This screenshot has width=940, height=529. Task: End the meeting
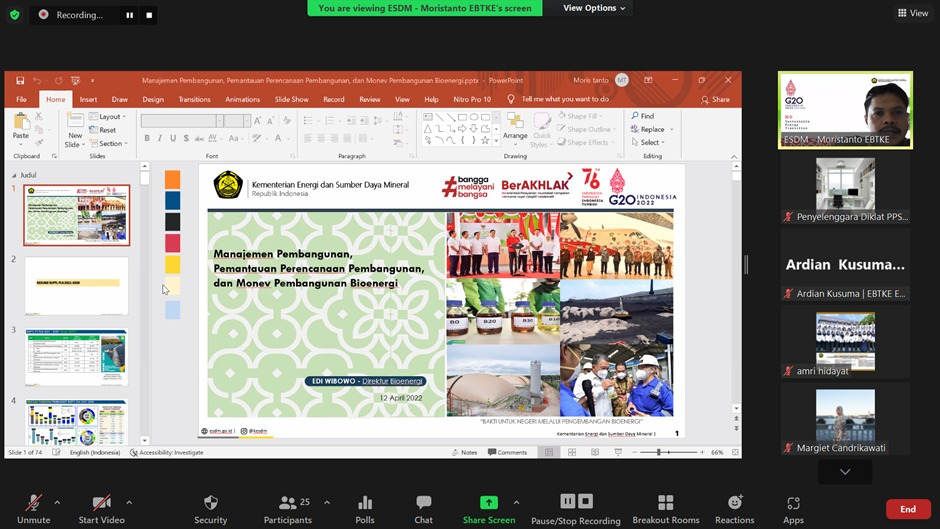(908, 509)
